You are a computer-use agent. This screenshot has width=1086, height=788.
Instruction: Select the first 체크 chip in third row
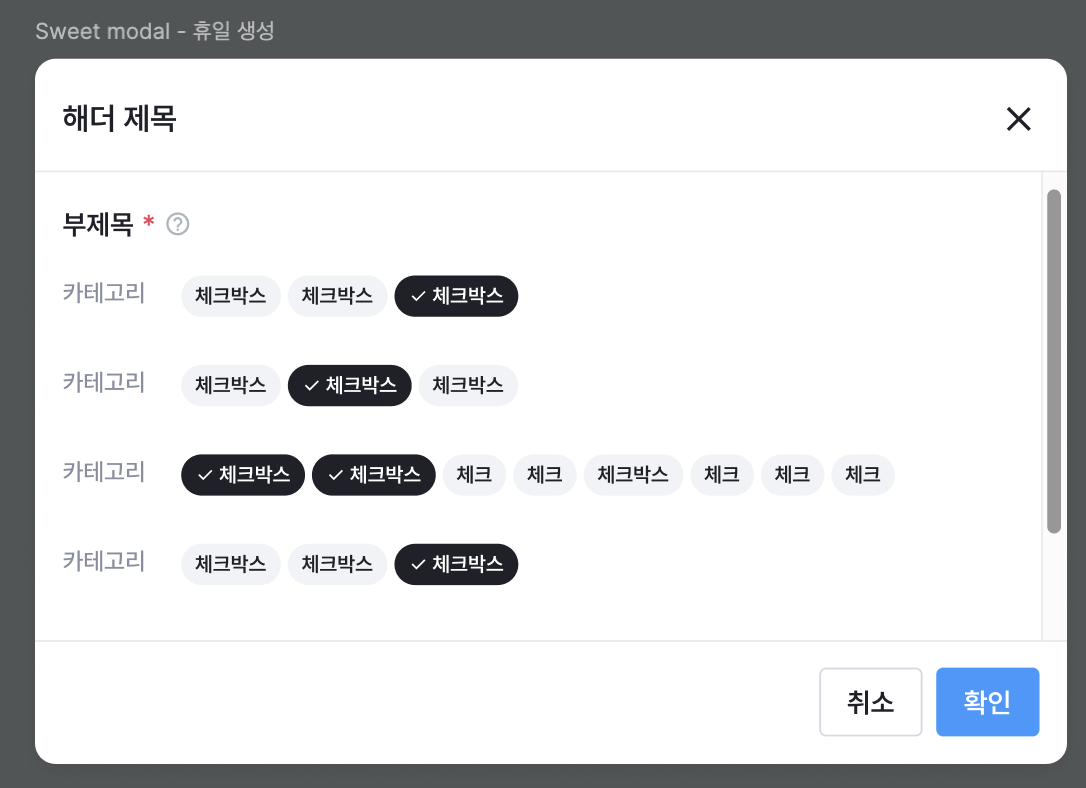tap(474, 475)
